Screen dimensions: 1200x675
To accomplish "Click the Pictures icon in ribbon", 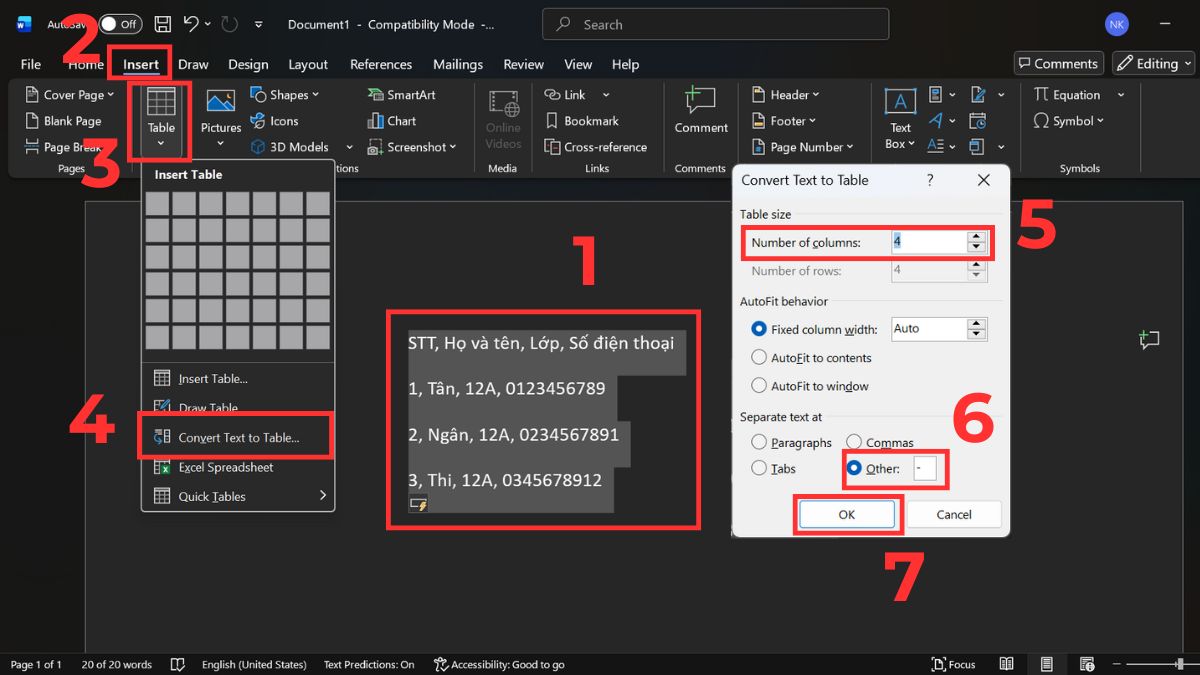I will [220, 103].
